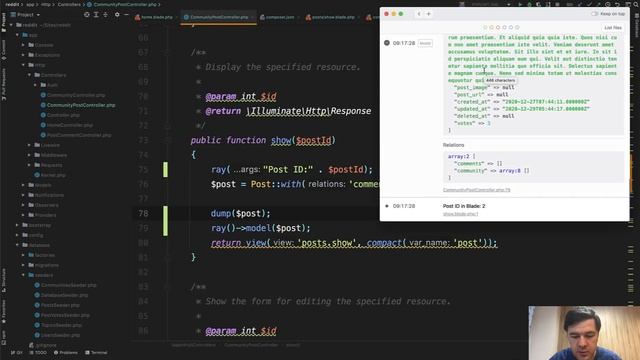640x360 pixels.
Task: Select the .gitignore file in the tree
Action: point(42,345)
